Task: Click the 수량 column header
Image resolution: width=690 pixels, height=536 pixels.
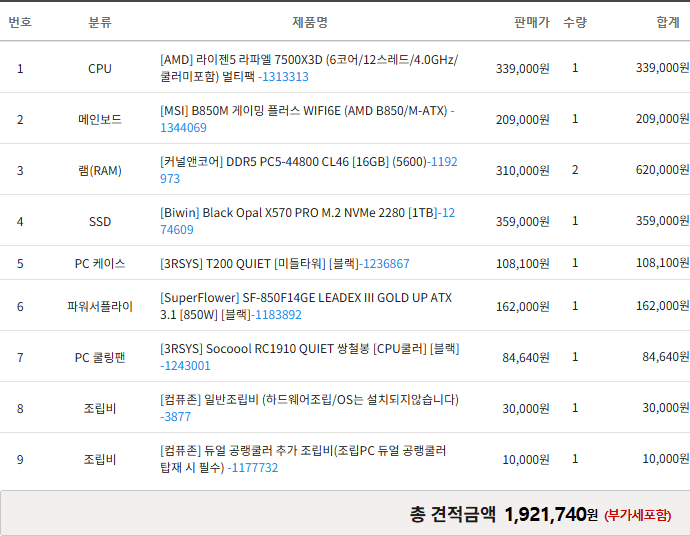Action: tap(575, 22)
